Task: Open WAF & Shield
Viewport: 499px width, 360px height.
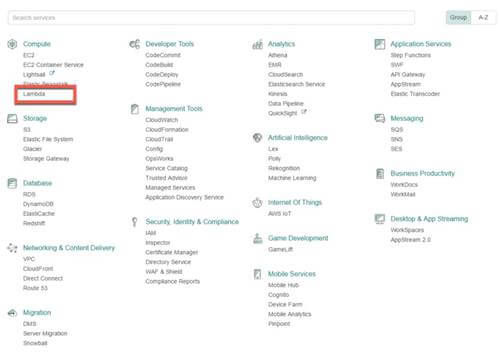Action: pyautogui.click(x=164, y=272)
